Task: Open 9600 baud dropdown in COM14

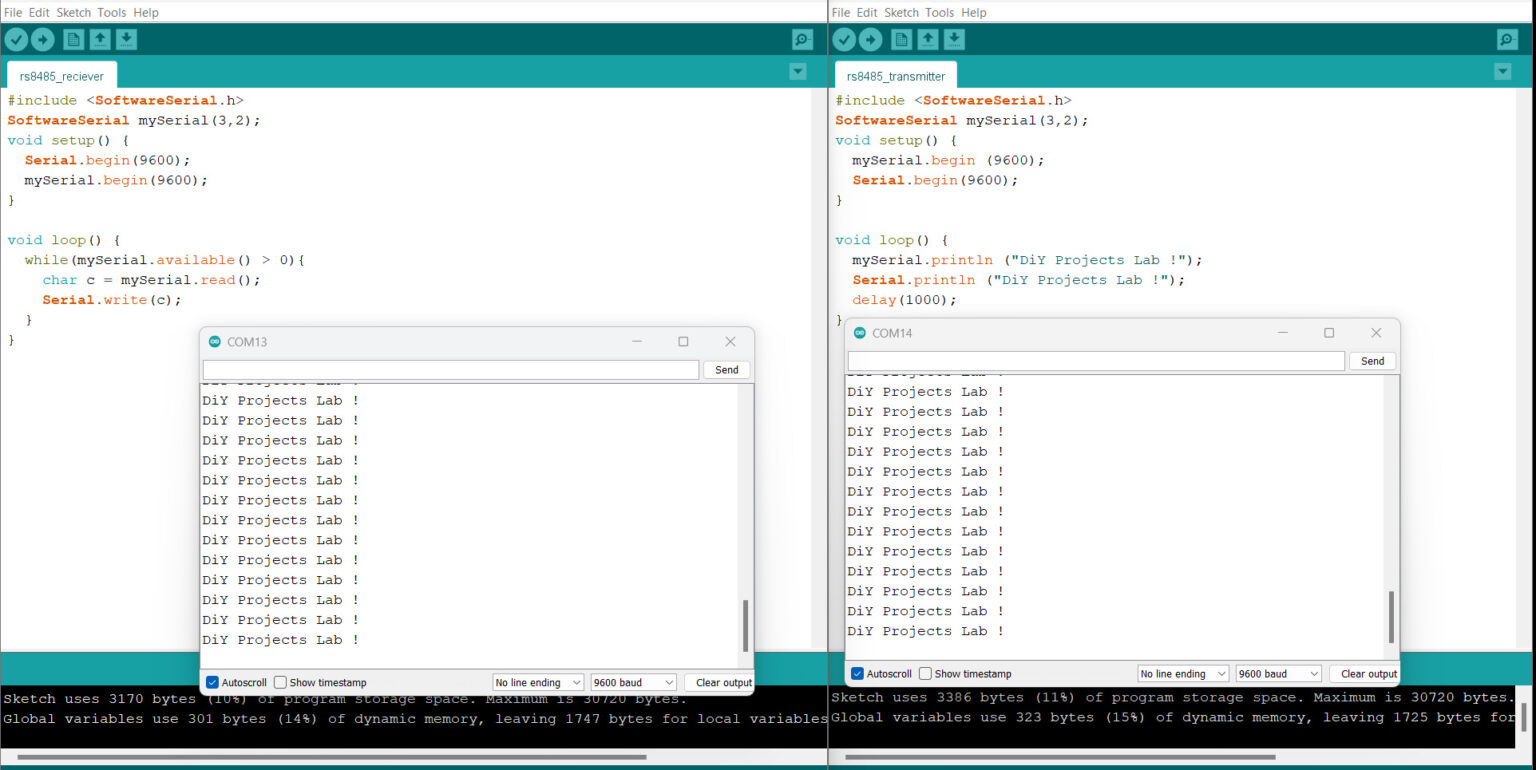Action: (x=1278, y=674)
